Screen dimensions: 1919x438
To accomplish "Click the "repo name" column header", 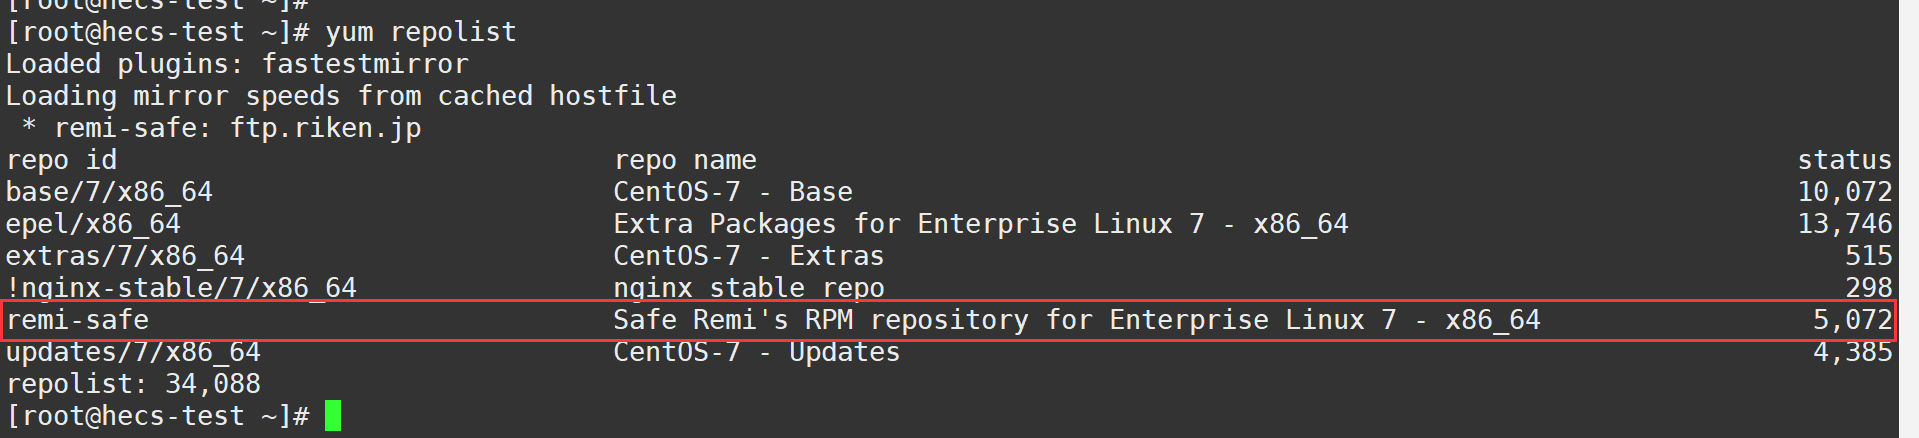I will click(685, 160).
